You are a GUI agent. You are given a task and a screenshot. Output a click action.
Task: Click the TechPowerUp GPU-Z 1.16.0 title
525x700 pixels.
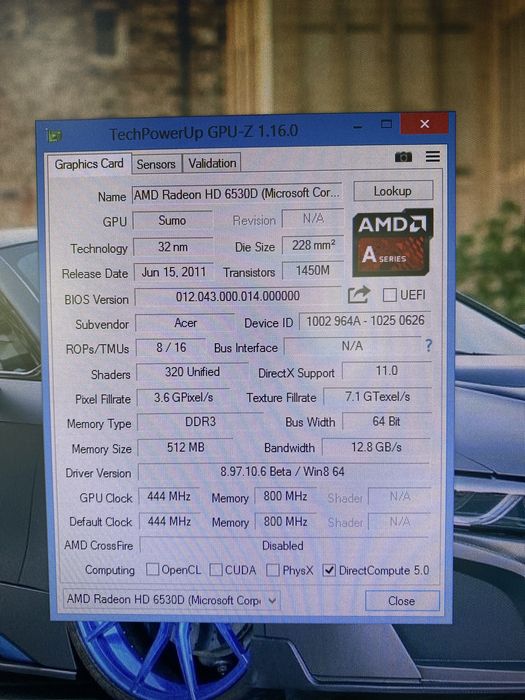coord(204,133)
